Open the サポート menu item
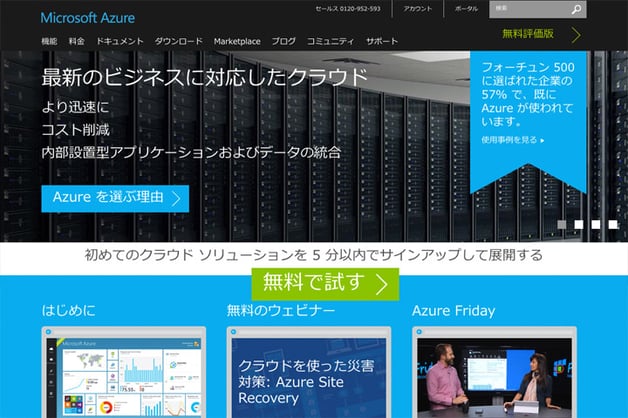 [x=382, y=41]
